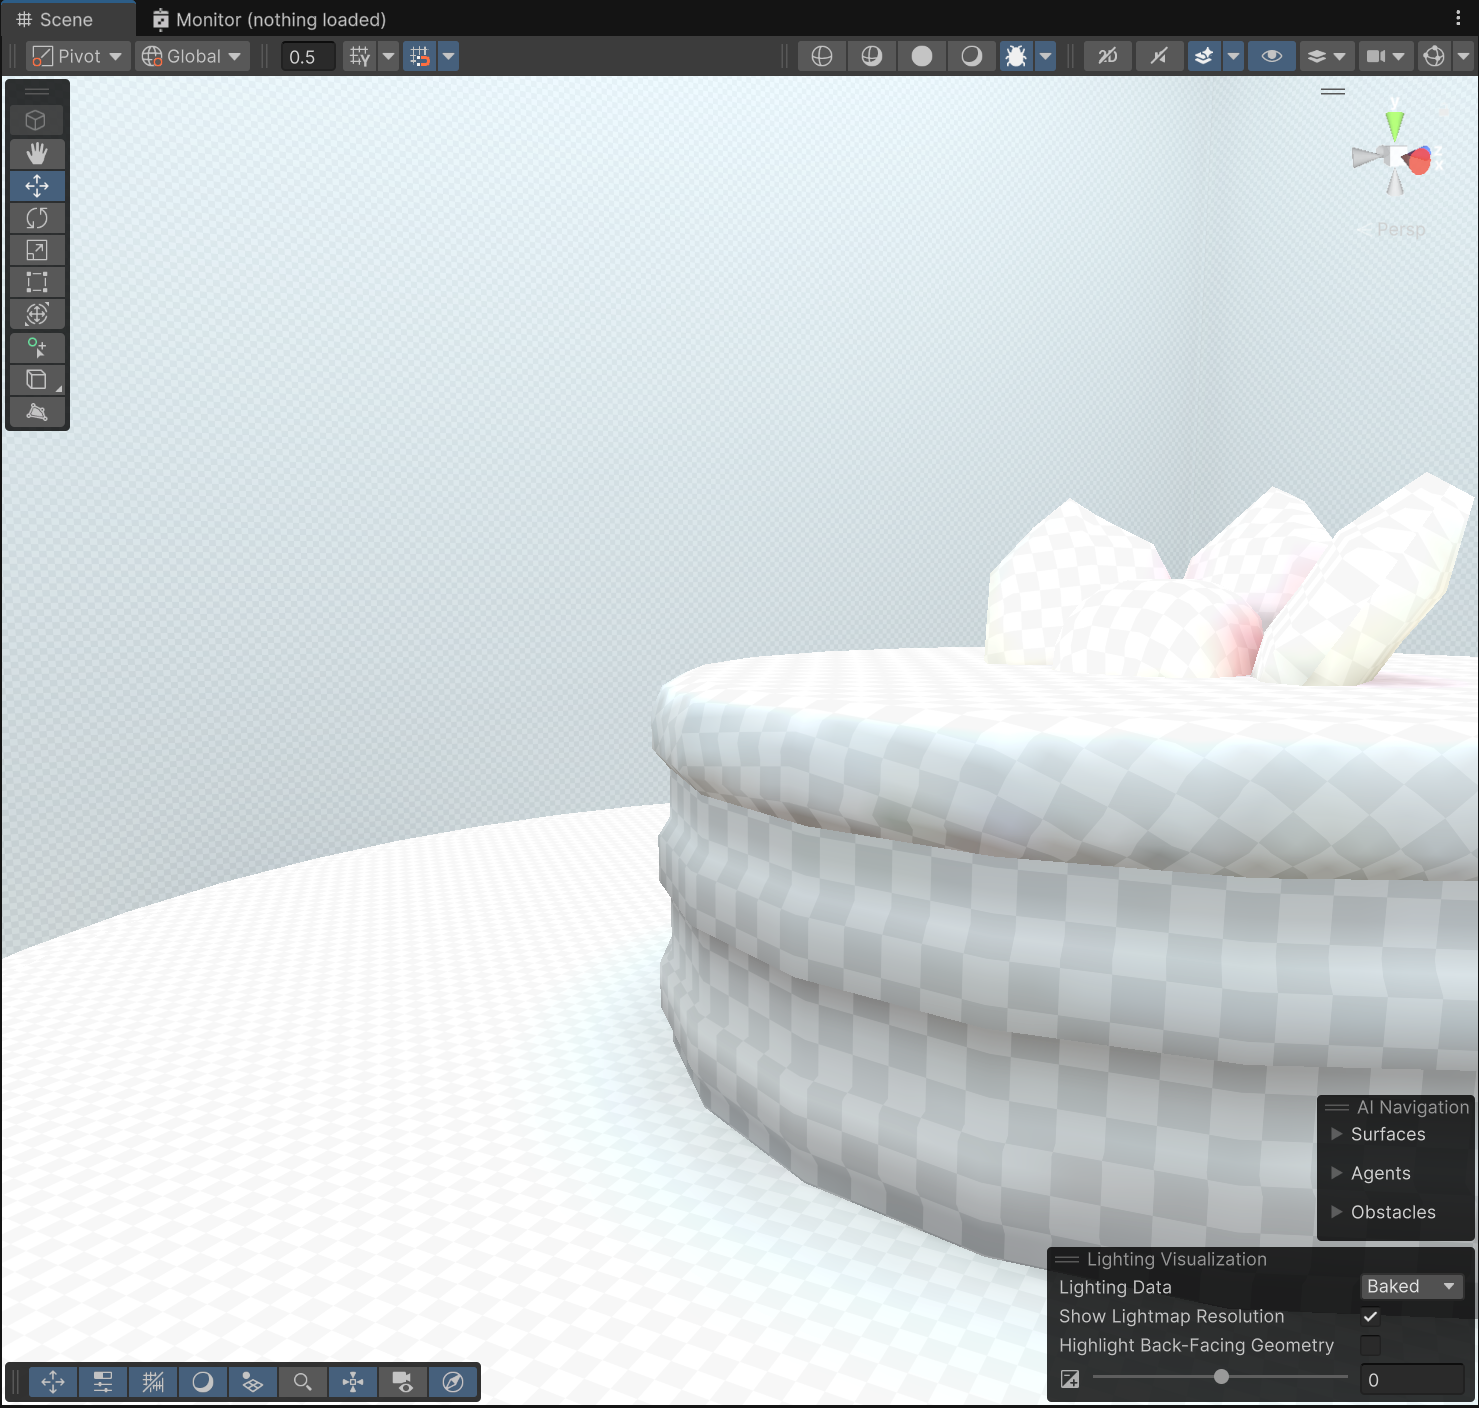1479x1408 pixels.
Task: Open scene camera settings dropdown
Action: [1386, 56]
